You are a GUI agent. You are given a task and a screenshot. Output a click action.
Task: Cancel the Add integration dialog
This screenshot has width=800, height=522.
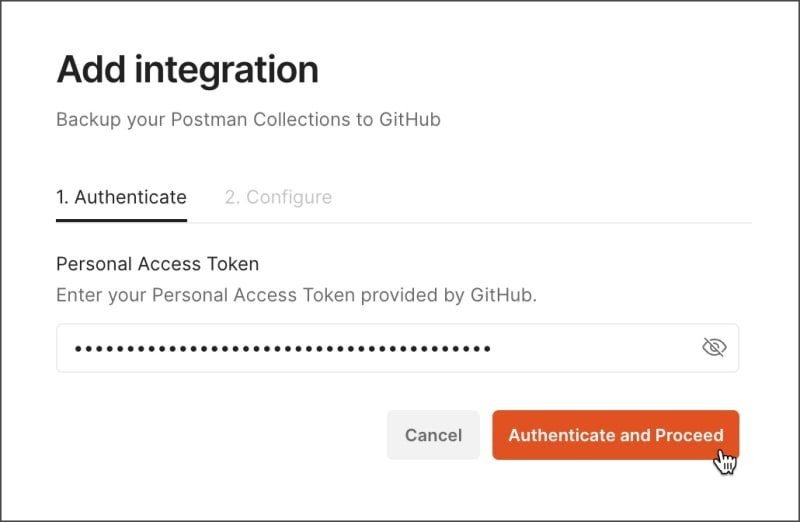tap(433, 435)
